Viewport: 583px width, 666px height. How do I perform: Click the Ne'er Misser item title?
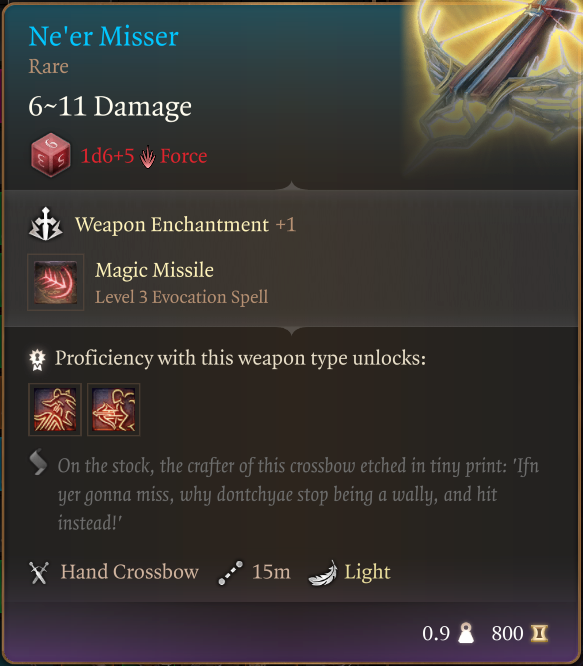click(x=104, y=37)
